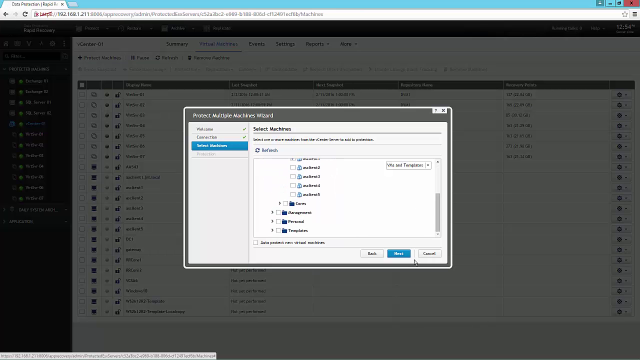Screen dimensions: 640x360
Task: Click the browser address bar
Action: [x=327, y=14]
